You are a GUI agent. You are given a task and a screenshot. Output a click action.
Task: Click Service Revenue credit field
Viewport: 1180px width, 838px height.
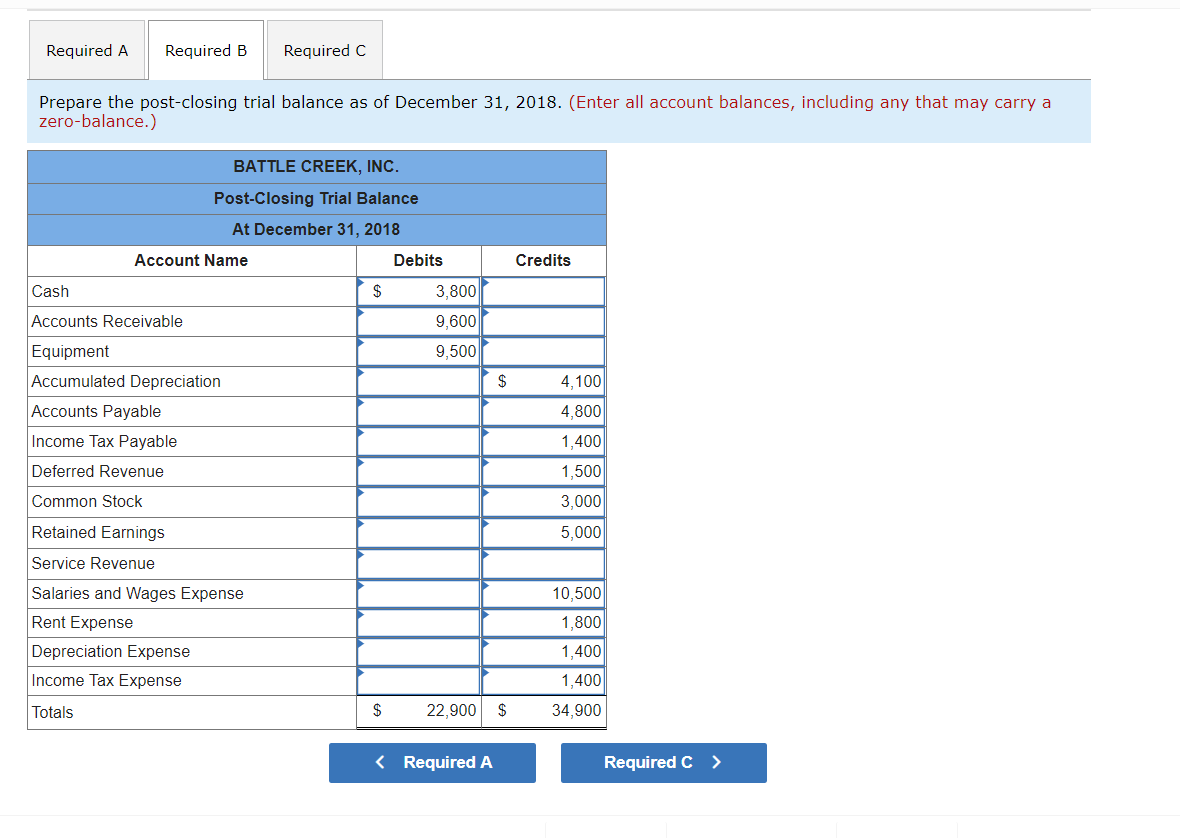coord(543,563)
